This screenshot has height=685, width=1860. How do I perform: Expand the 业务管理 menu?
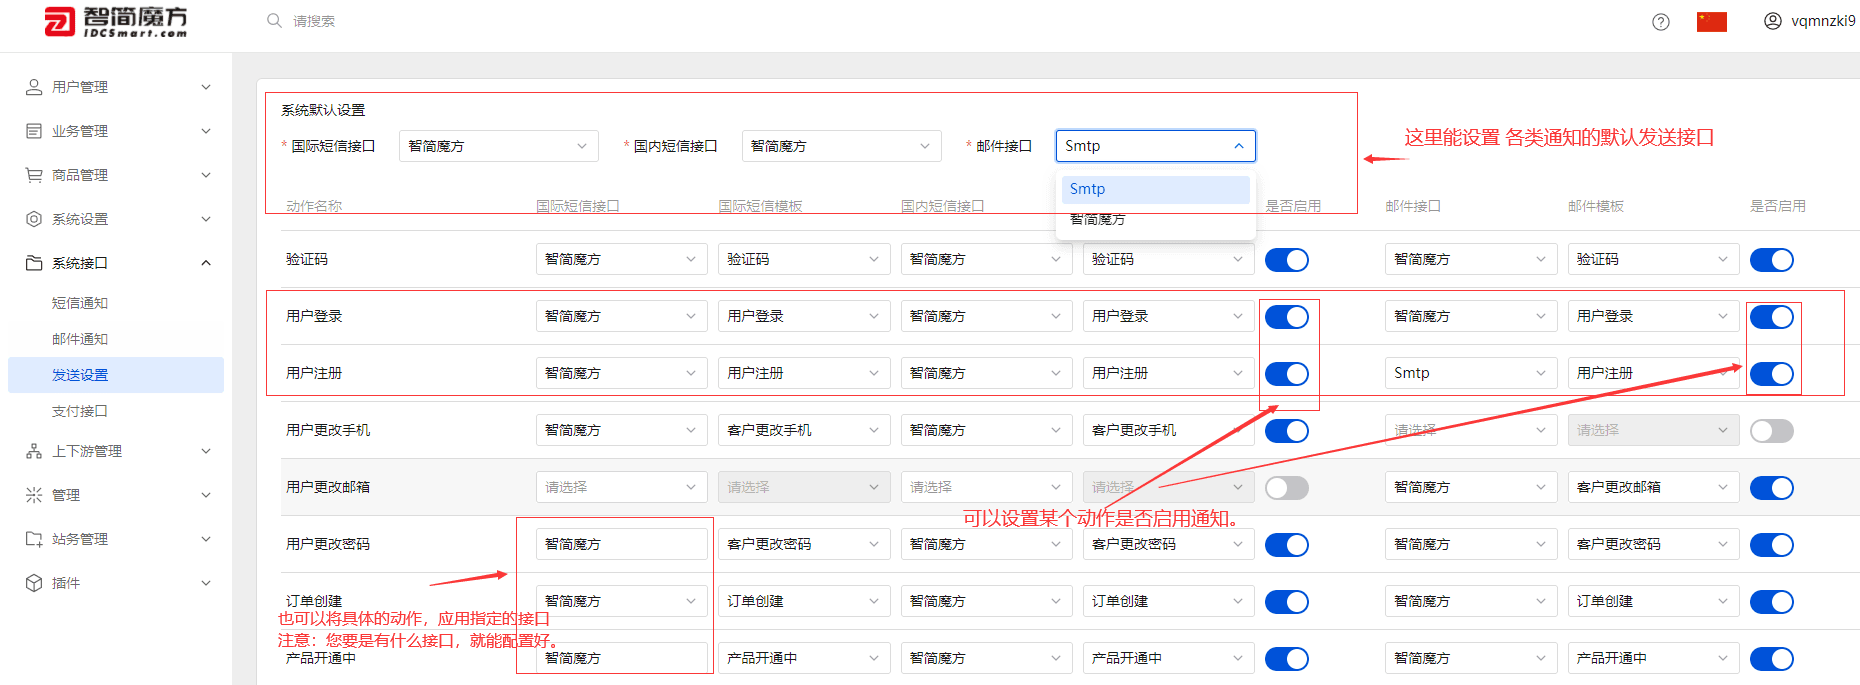206,131
